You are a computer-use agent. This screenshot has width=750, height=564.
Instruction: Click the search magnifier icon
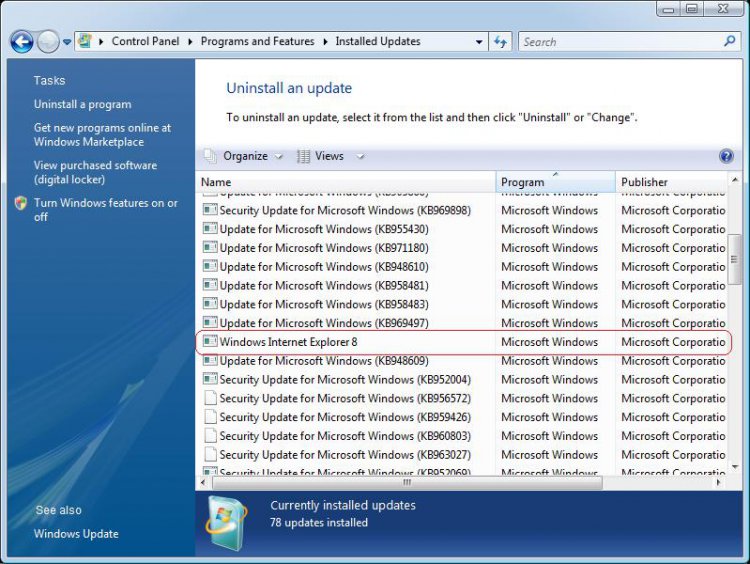(x=729, y=41)
